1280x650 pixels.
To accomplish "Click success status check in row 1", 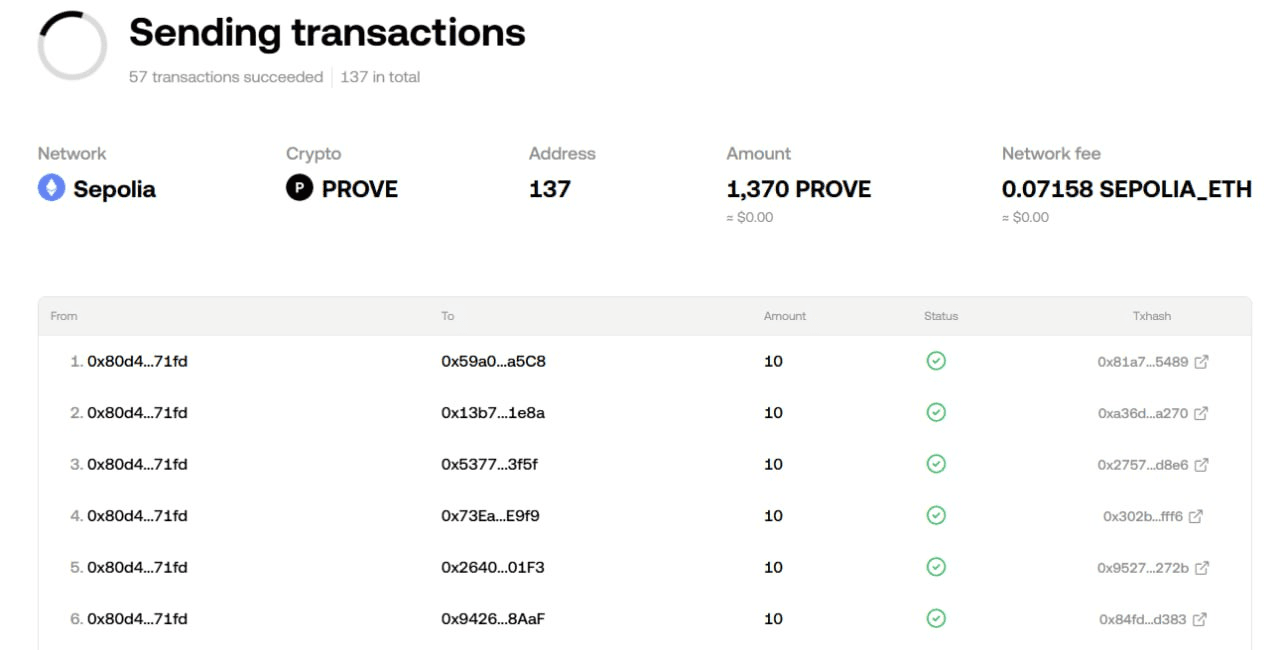I will pyautogui.click(x=936, y=361).
